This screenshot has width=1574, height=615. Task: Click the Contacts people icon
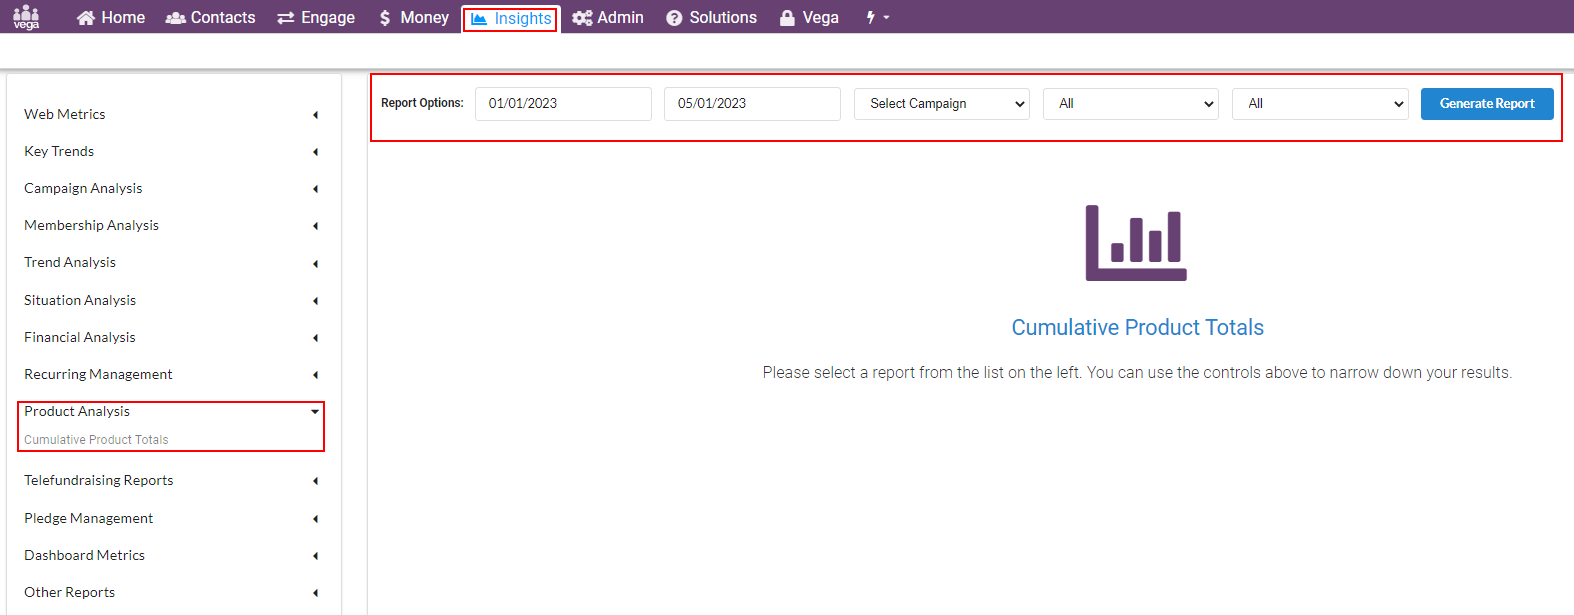[175, 18]
